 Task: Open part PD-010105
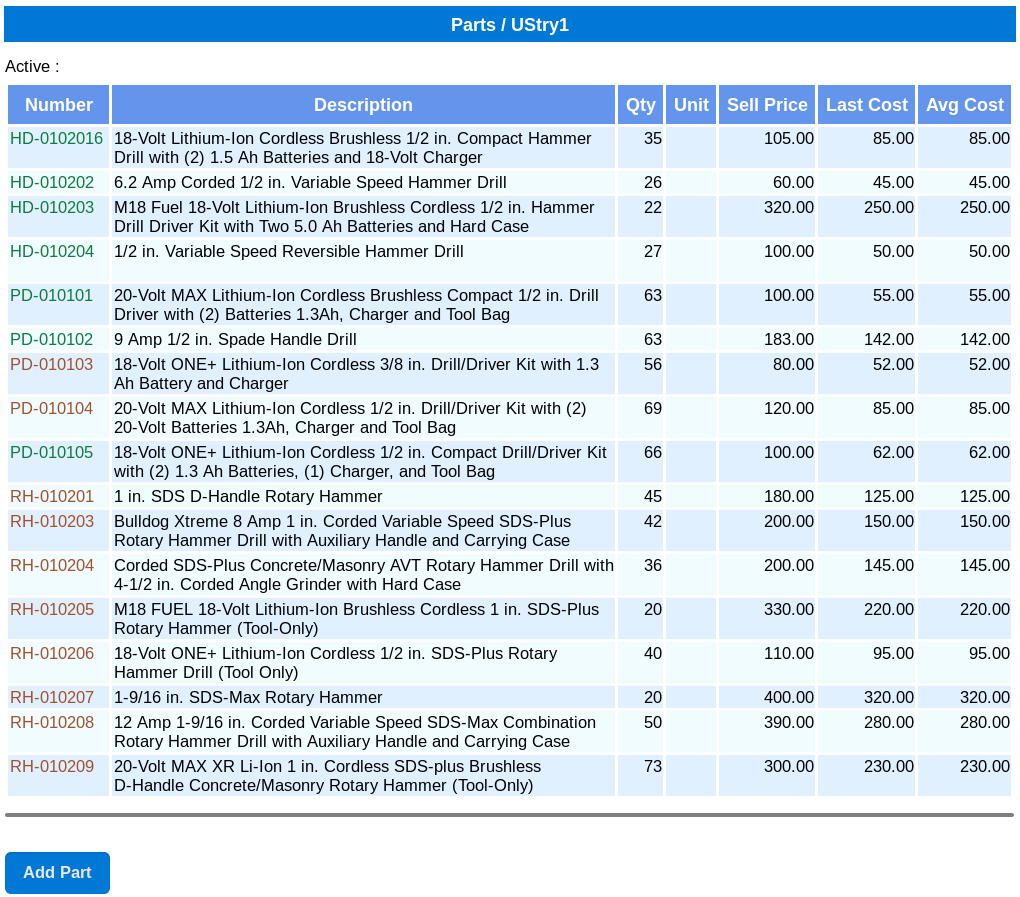tap(51, 452)
